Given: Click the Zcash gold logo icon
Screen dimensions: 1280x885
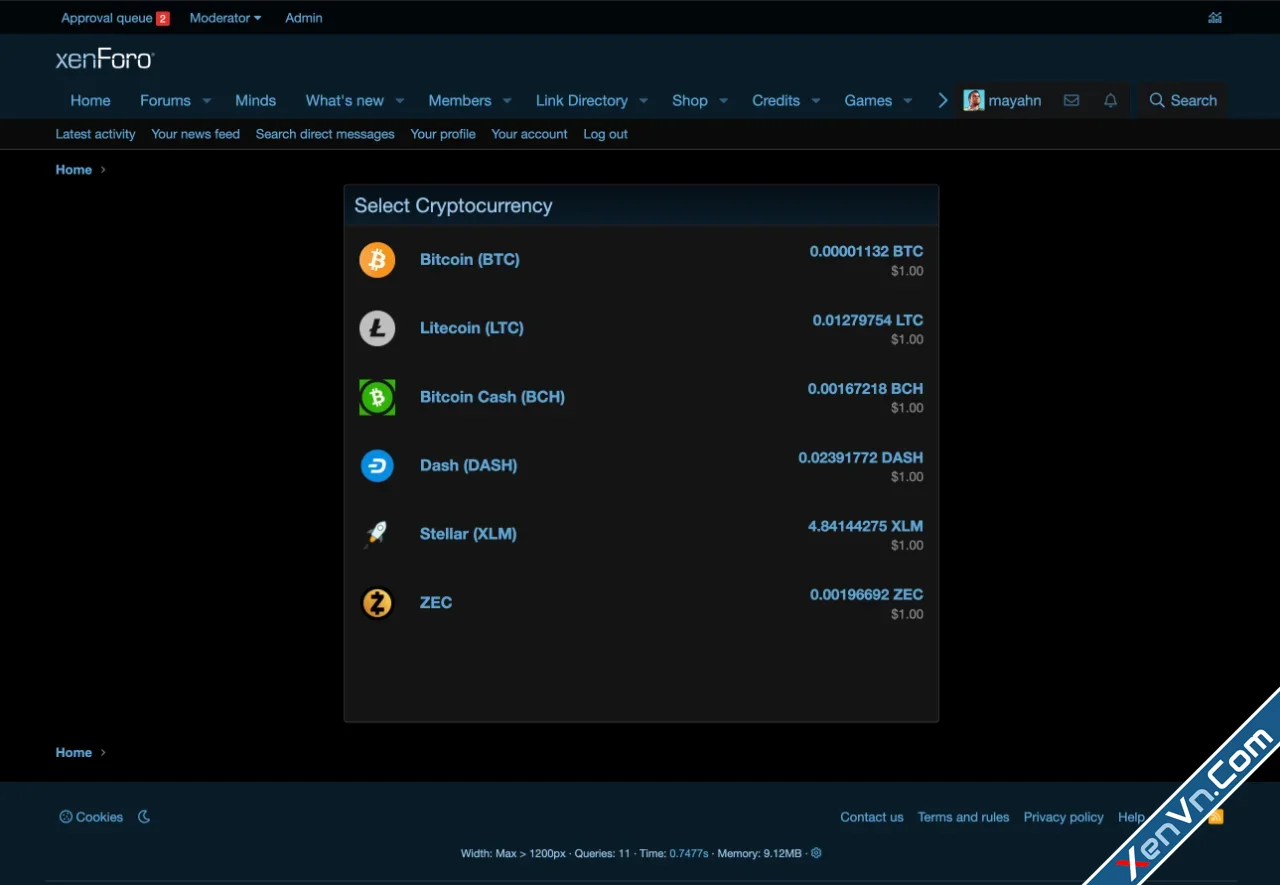Looking at the screenshot, I should (x=377, y=603).
